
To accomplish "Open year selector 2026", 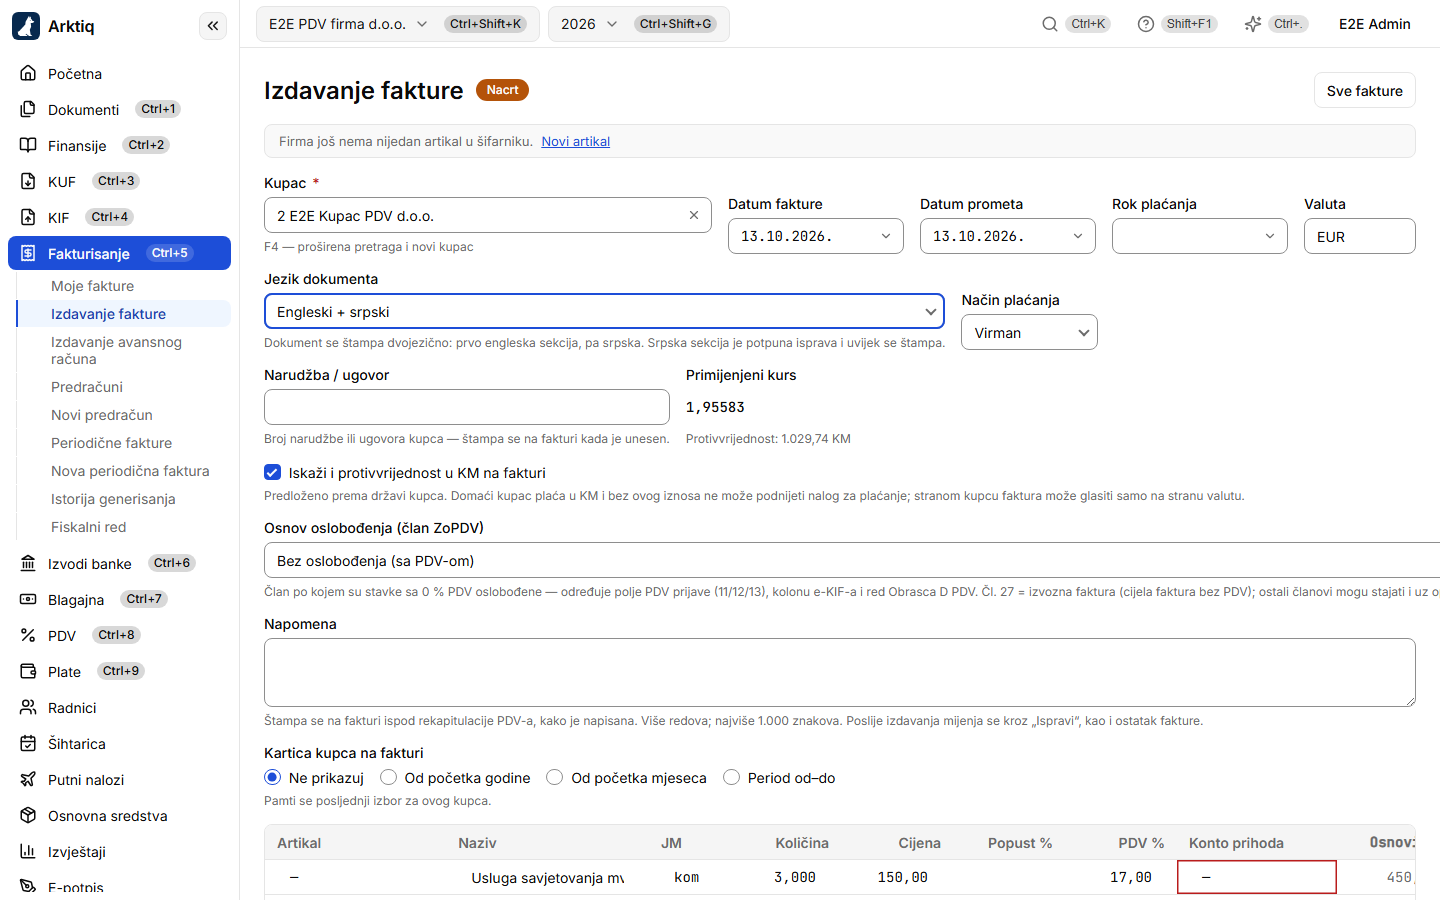I will coord(638,24).
